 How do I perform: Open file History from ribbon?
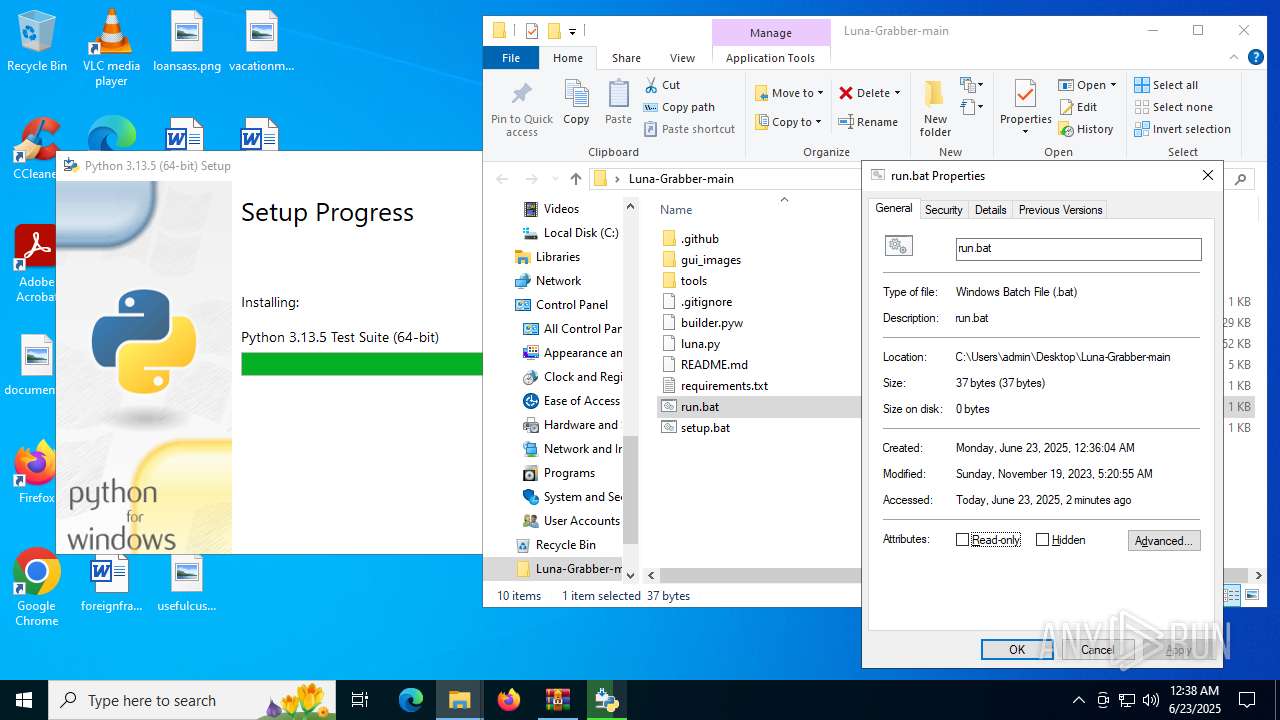[1085, 129]
